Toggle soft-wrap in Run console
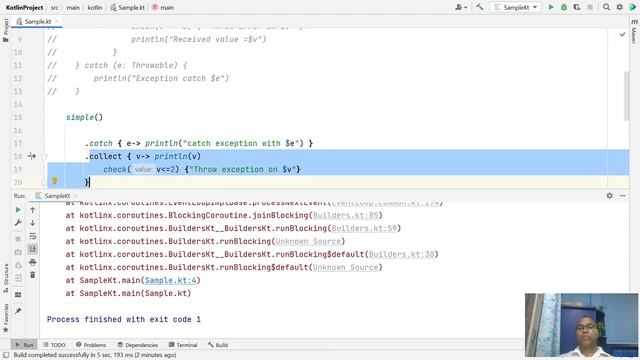This screenshot has height=360, width=640. click(33, 236)
